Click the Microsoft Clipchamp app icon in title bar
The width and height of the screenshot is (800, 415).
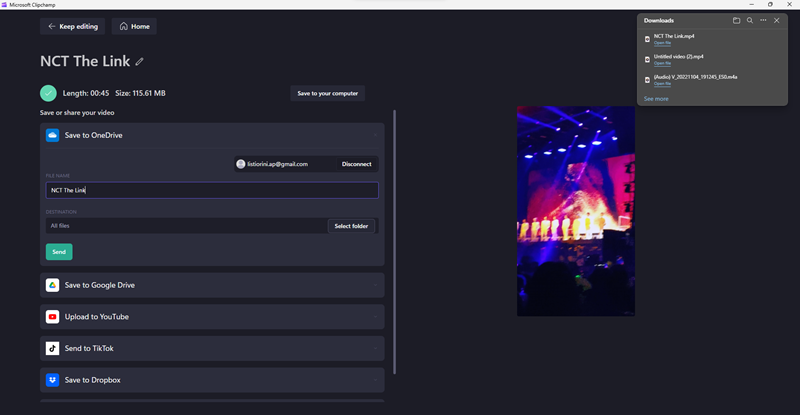click(x=4, y=5)
